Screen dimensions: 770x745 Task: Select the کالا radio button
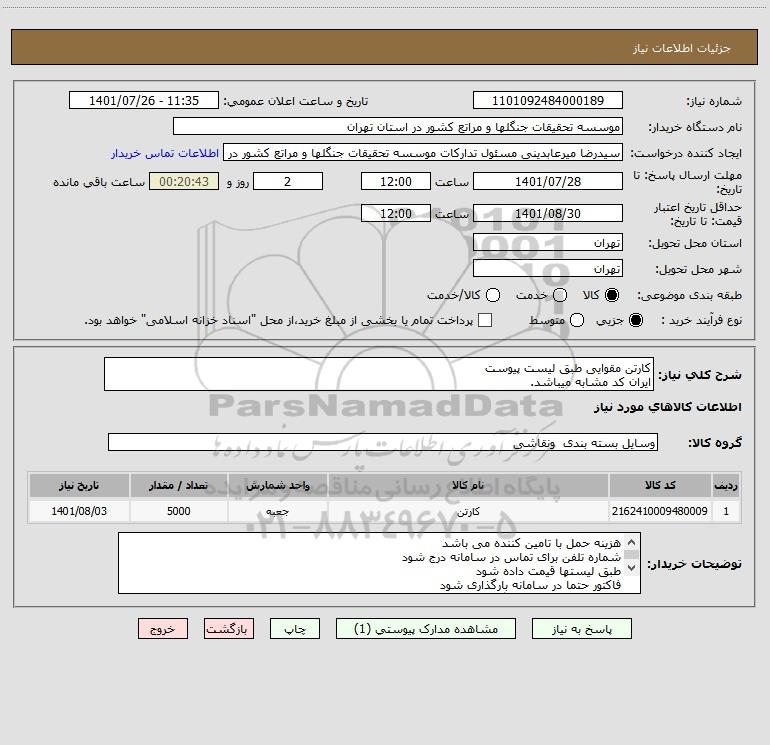coord(612,295)
